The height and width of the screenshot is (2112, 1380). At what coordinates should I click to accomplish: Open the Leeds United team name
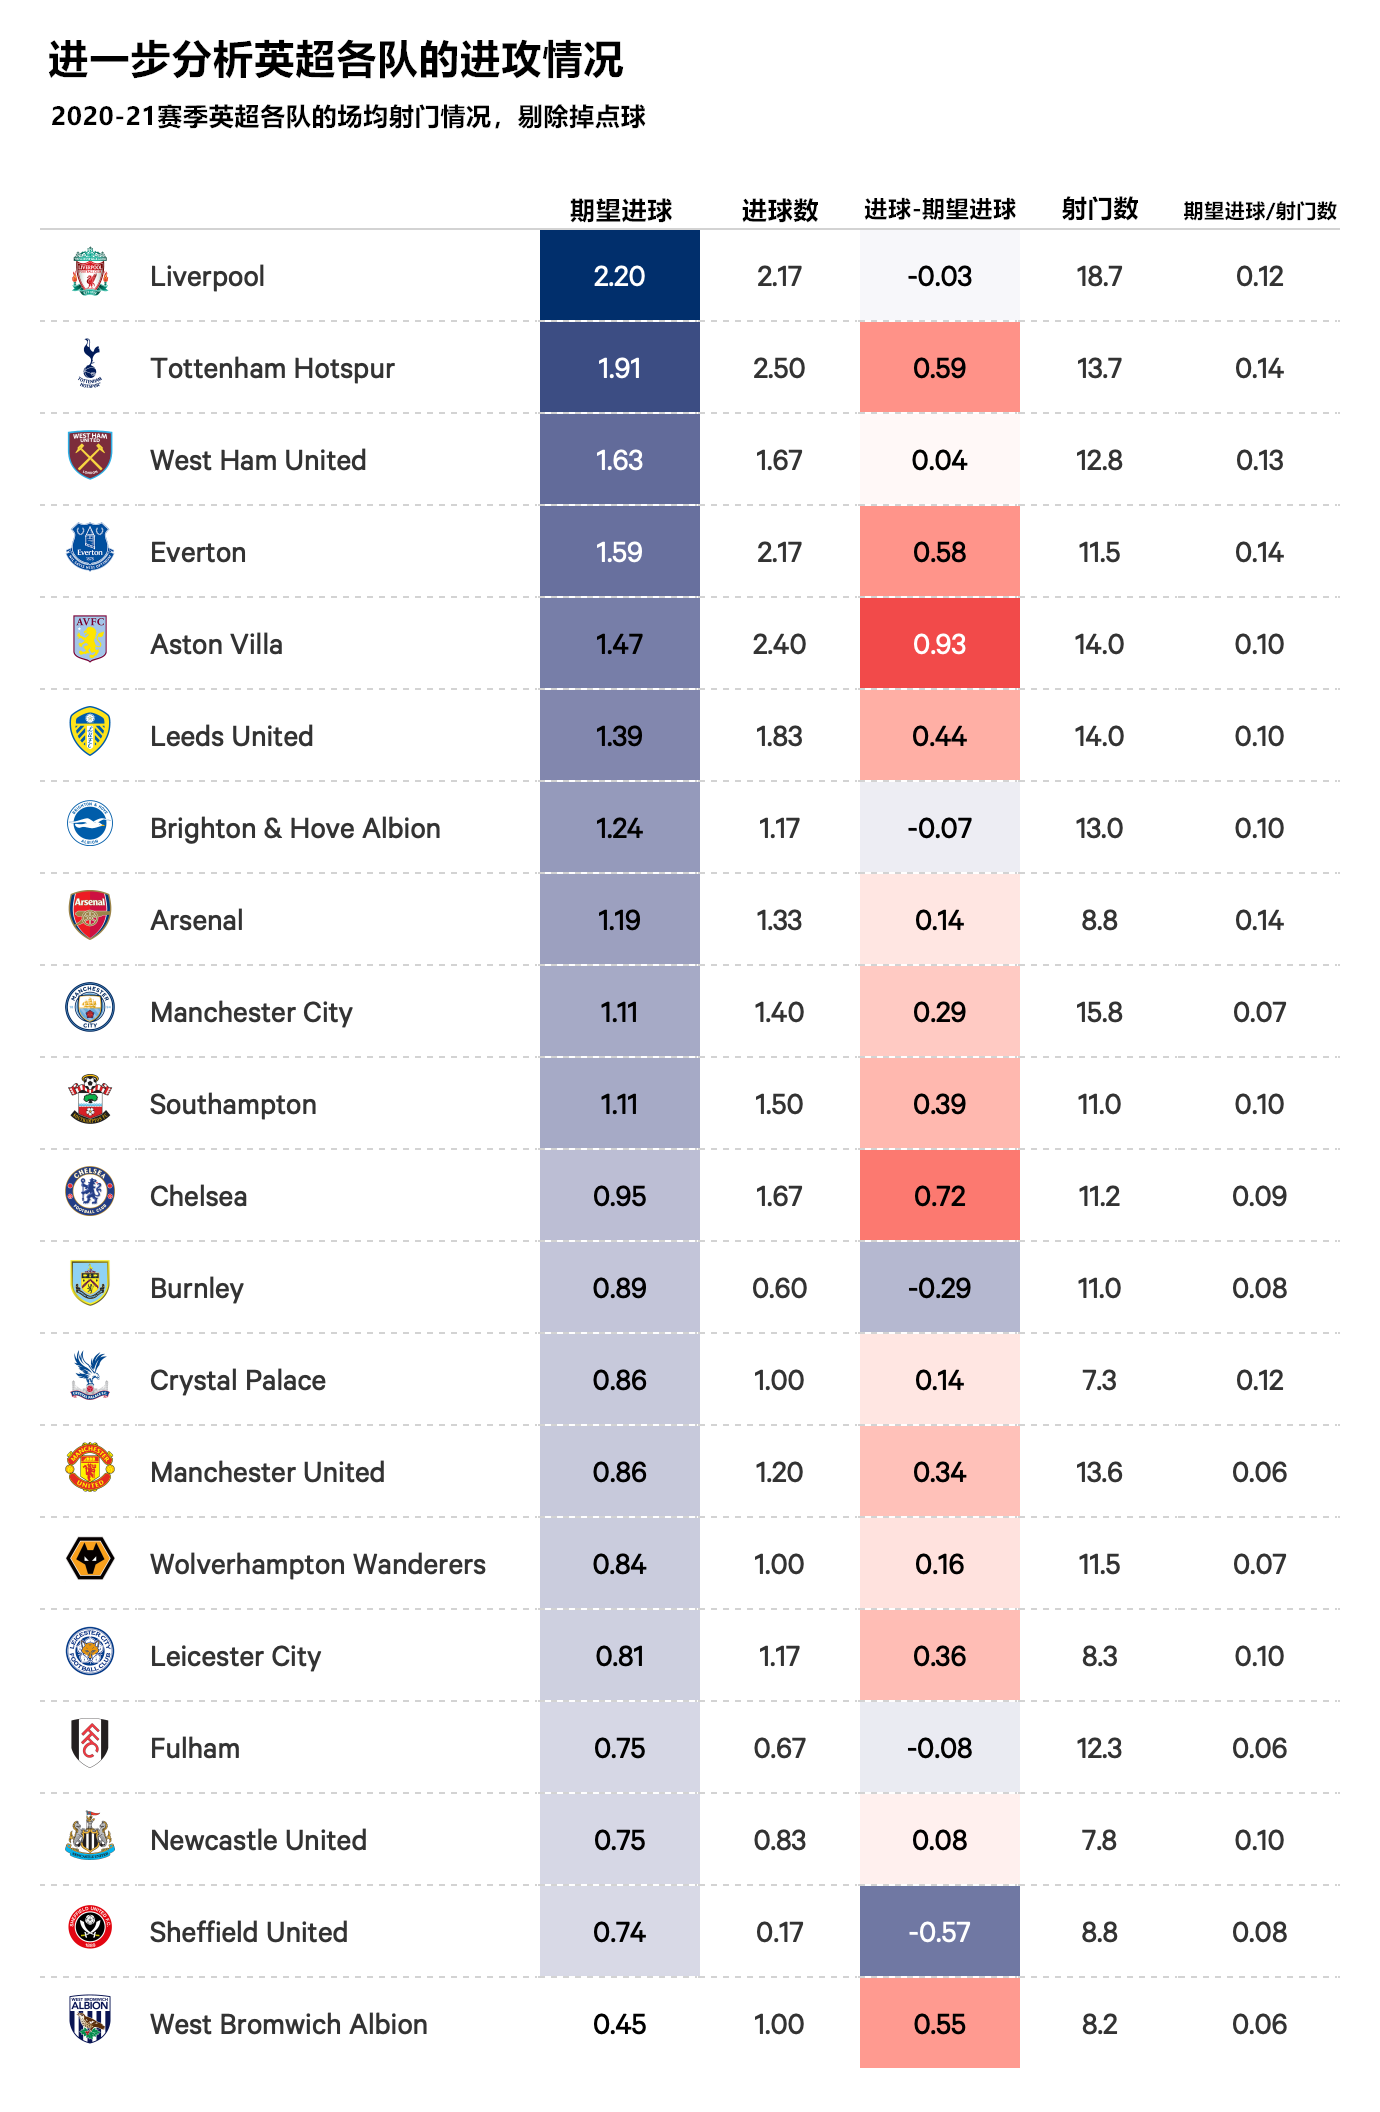231,736
